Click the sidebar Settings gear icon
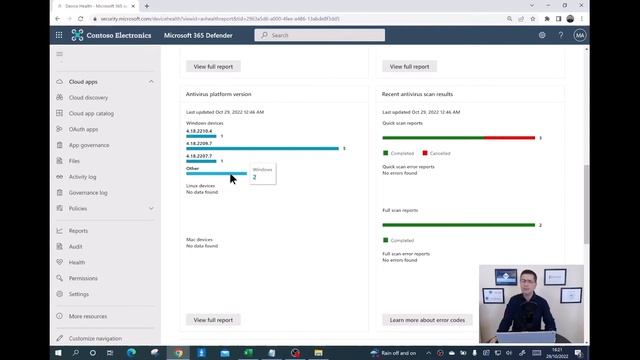 click(x=60, y=294)
